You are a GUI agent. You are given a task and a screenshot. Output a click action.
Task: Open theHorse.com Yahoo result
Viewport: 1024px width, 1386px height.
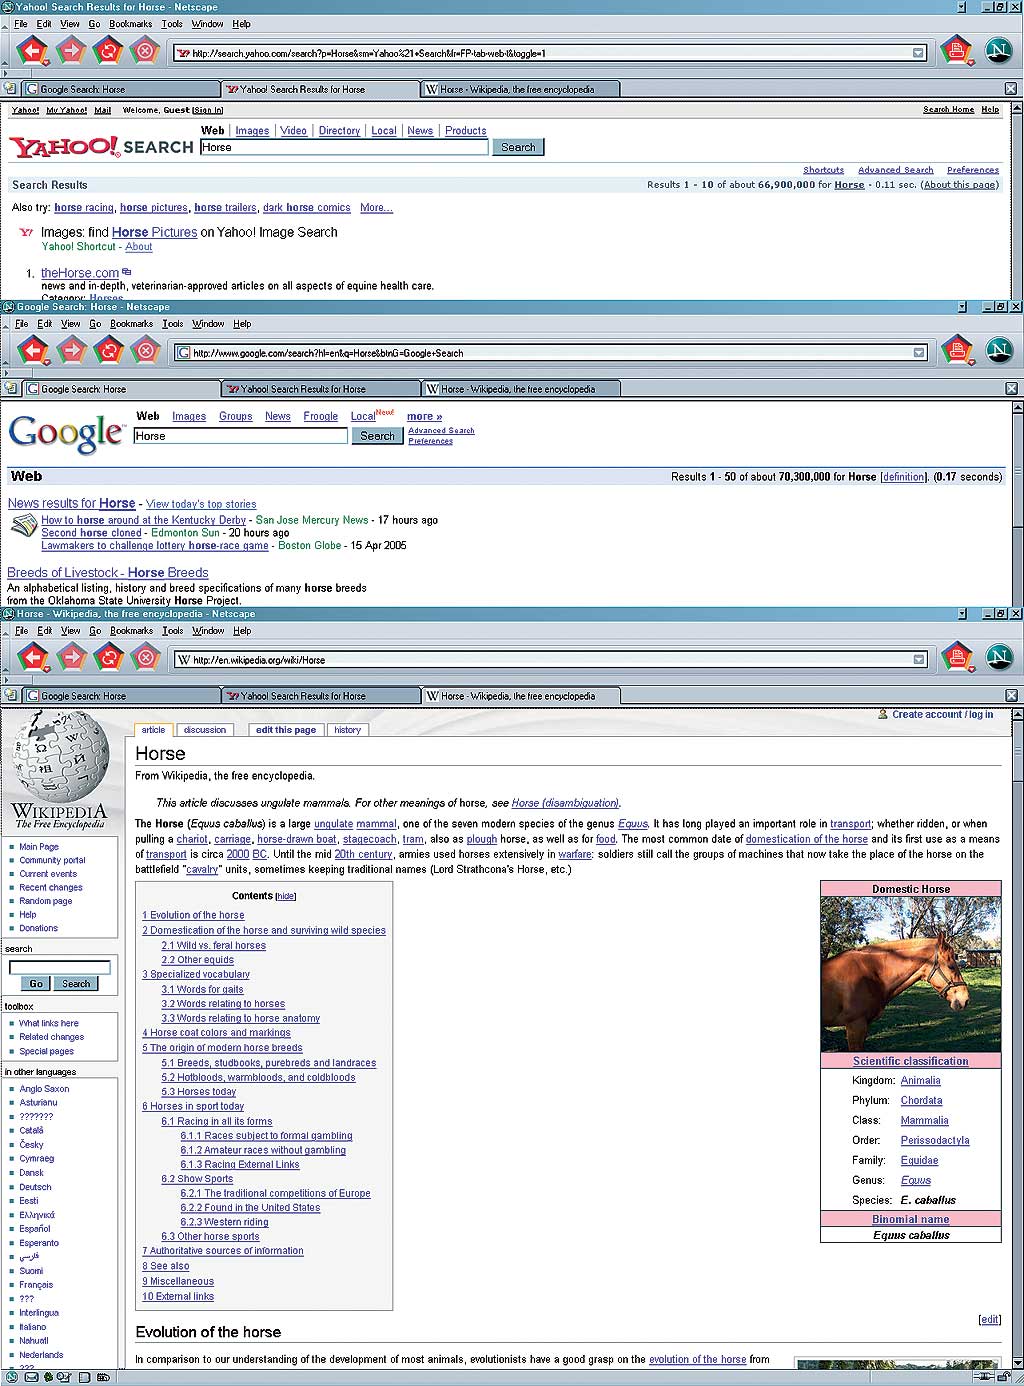(x=80, y=273)
